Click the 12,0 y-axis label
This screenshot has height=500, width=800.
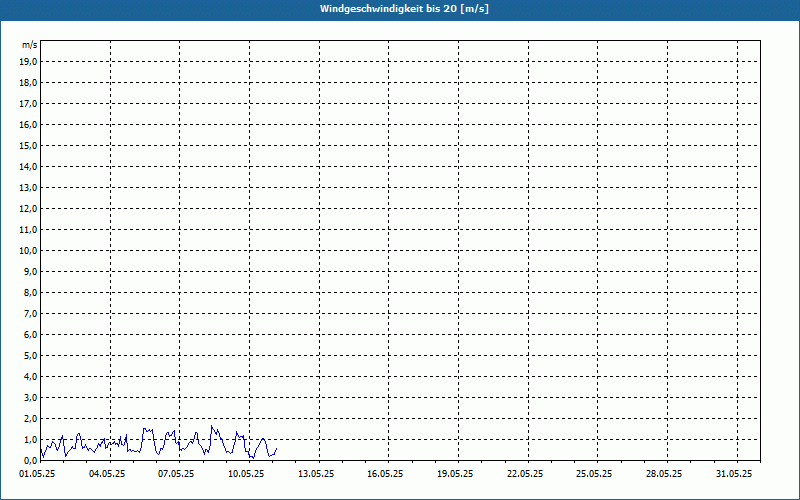point(28,209)
